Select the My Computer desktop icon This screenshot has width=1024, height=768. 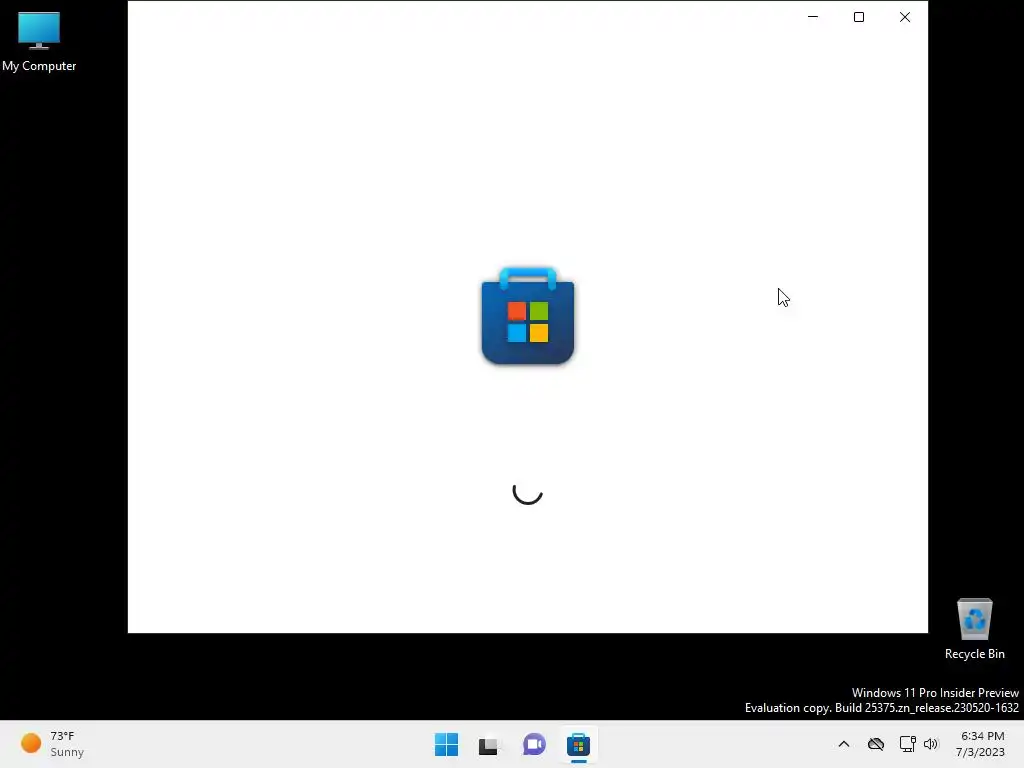click(39, 42)
